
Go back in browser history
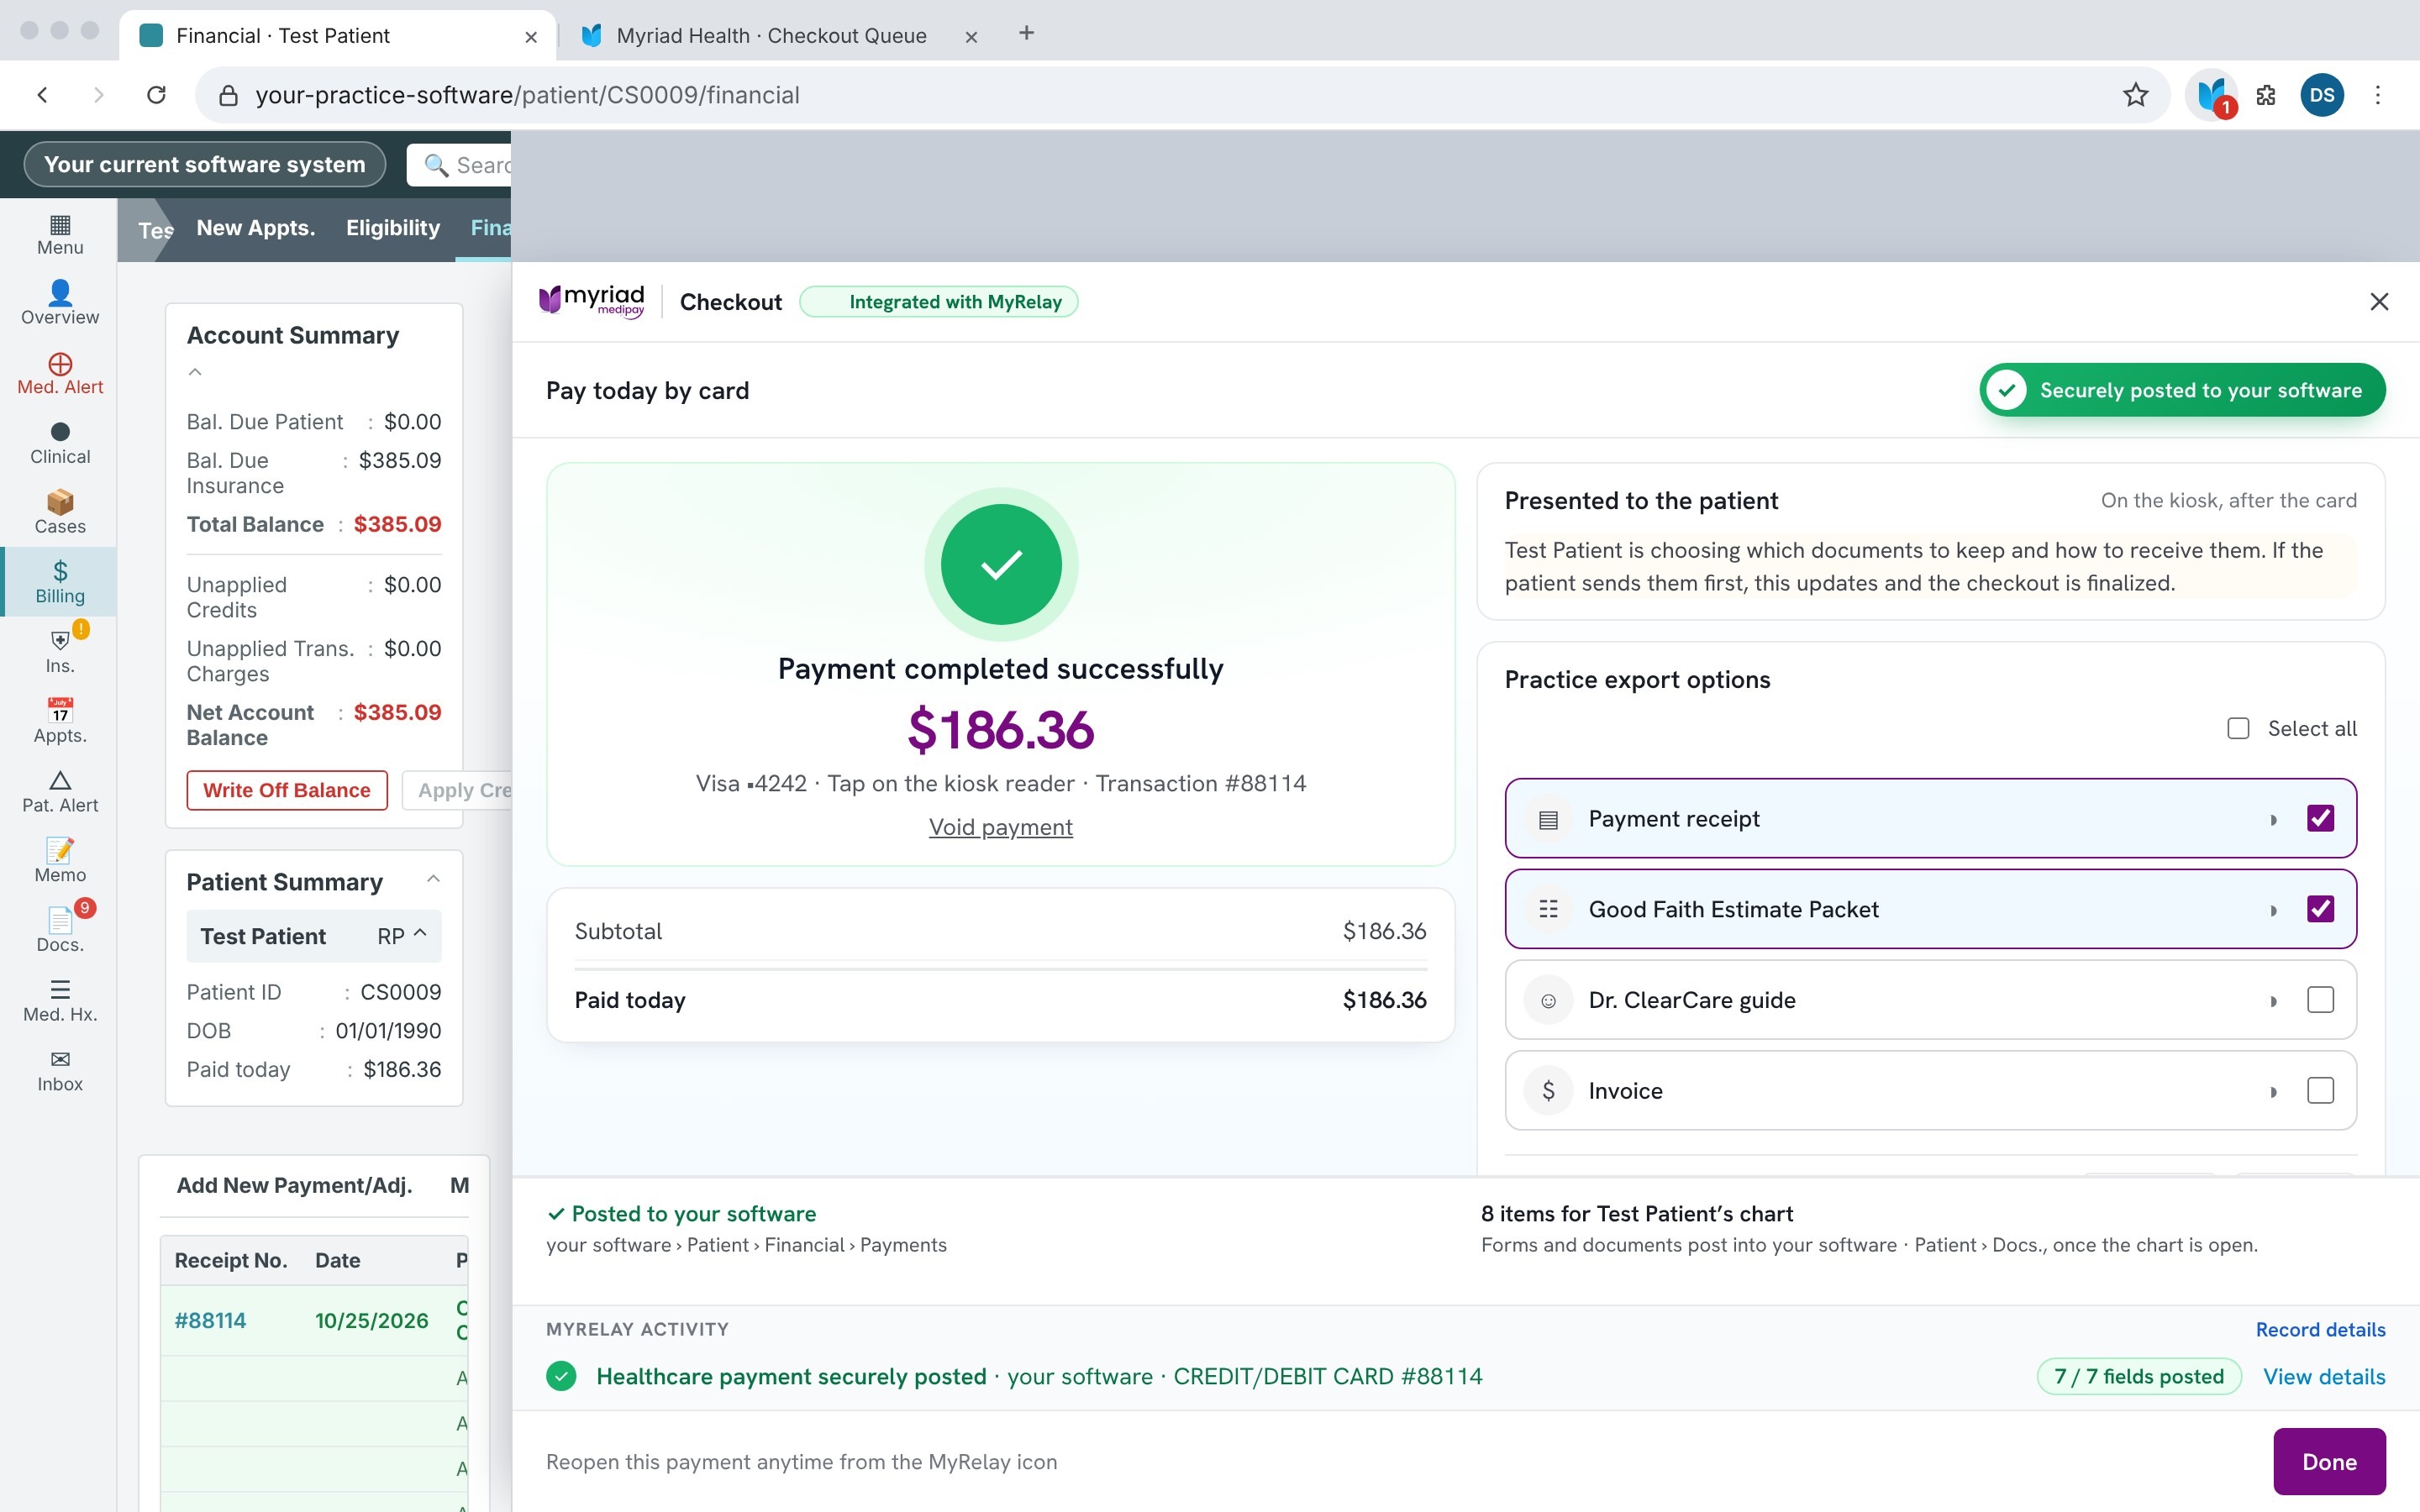click(x=42, y=95)
